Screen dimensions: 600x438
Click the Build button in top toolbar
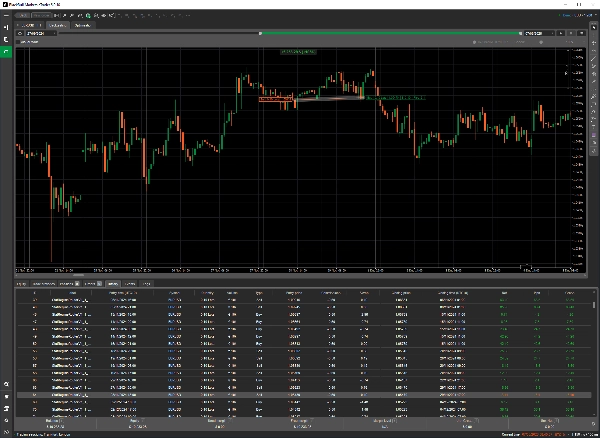(22, 15)
